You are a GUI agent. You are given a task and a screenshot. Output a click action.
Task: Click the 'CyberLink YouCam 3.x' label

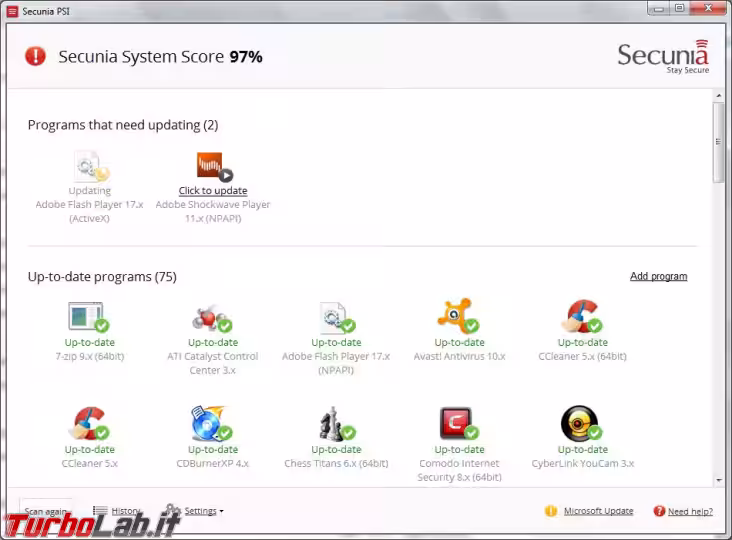583,463
